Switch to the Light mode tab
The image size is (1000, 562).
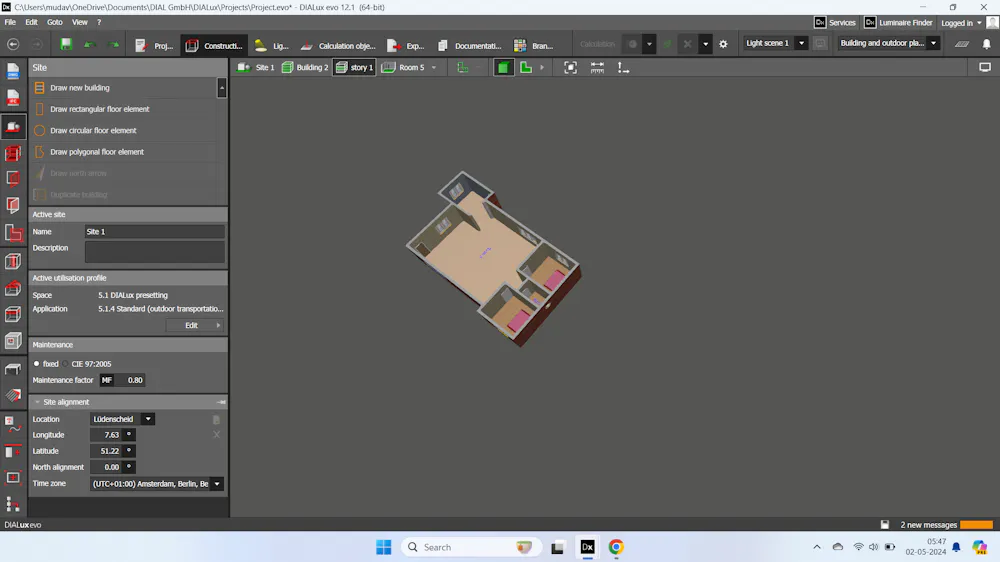click(272, 45)
